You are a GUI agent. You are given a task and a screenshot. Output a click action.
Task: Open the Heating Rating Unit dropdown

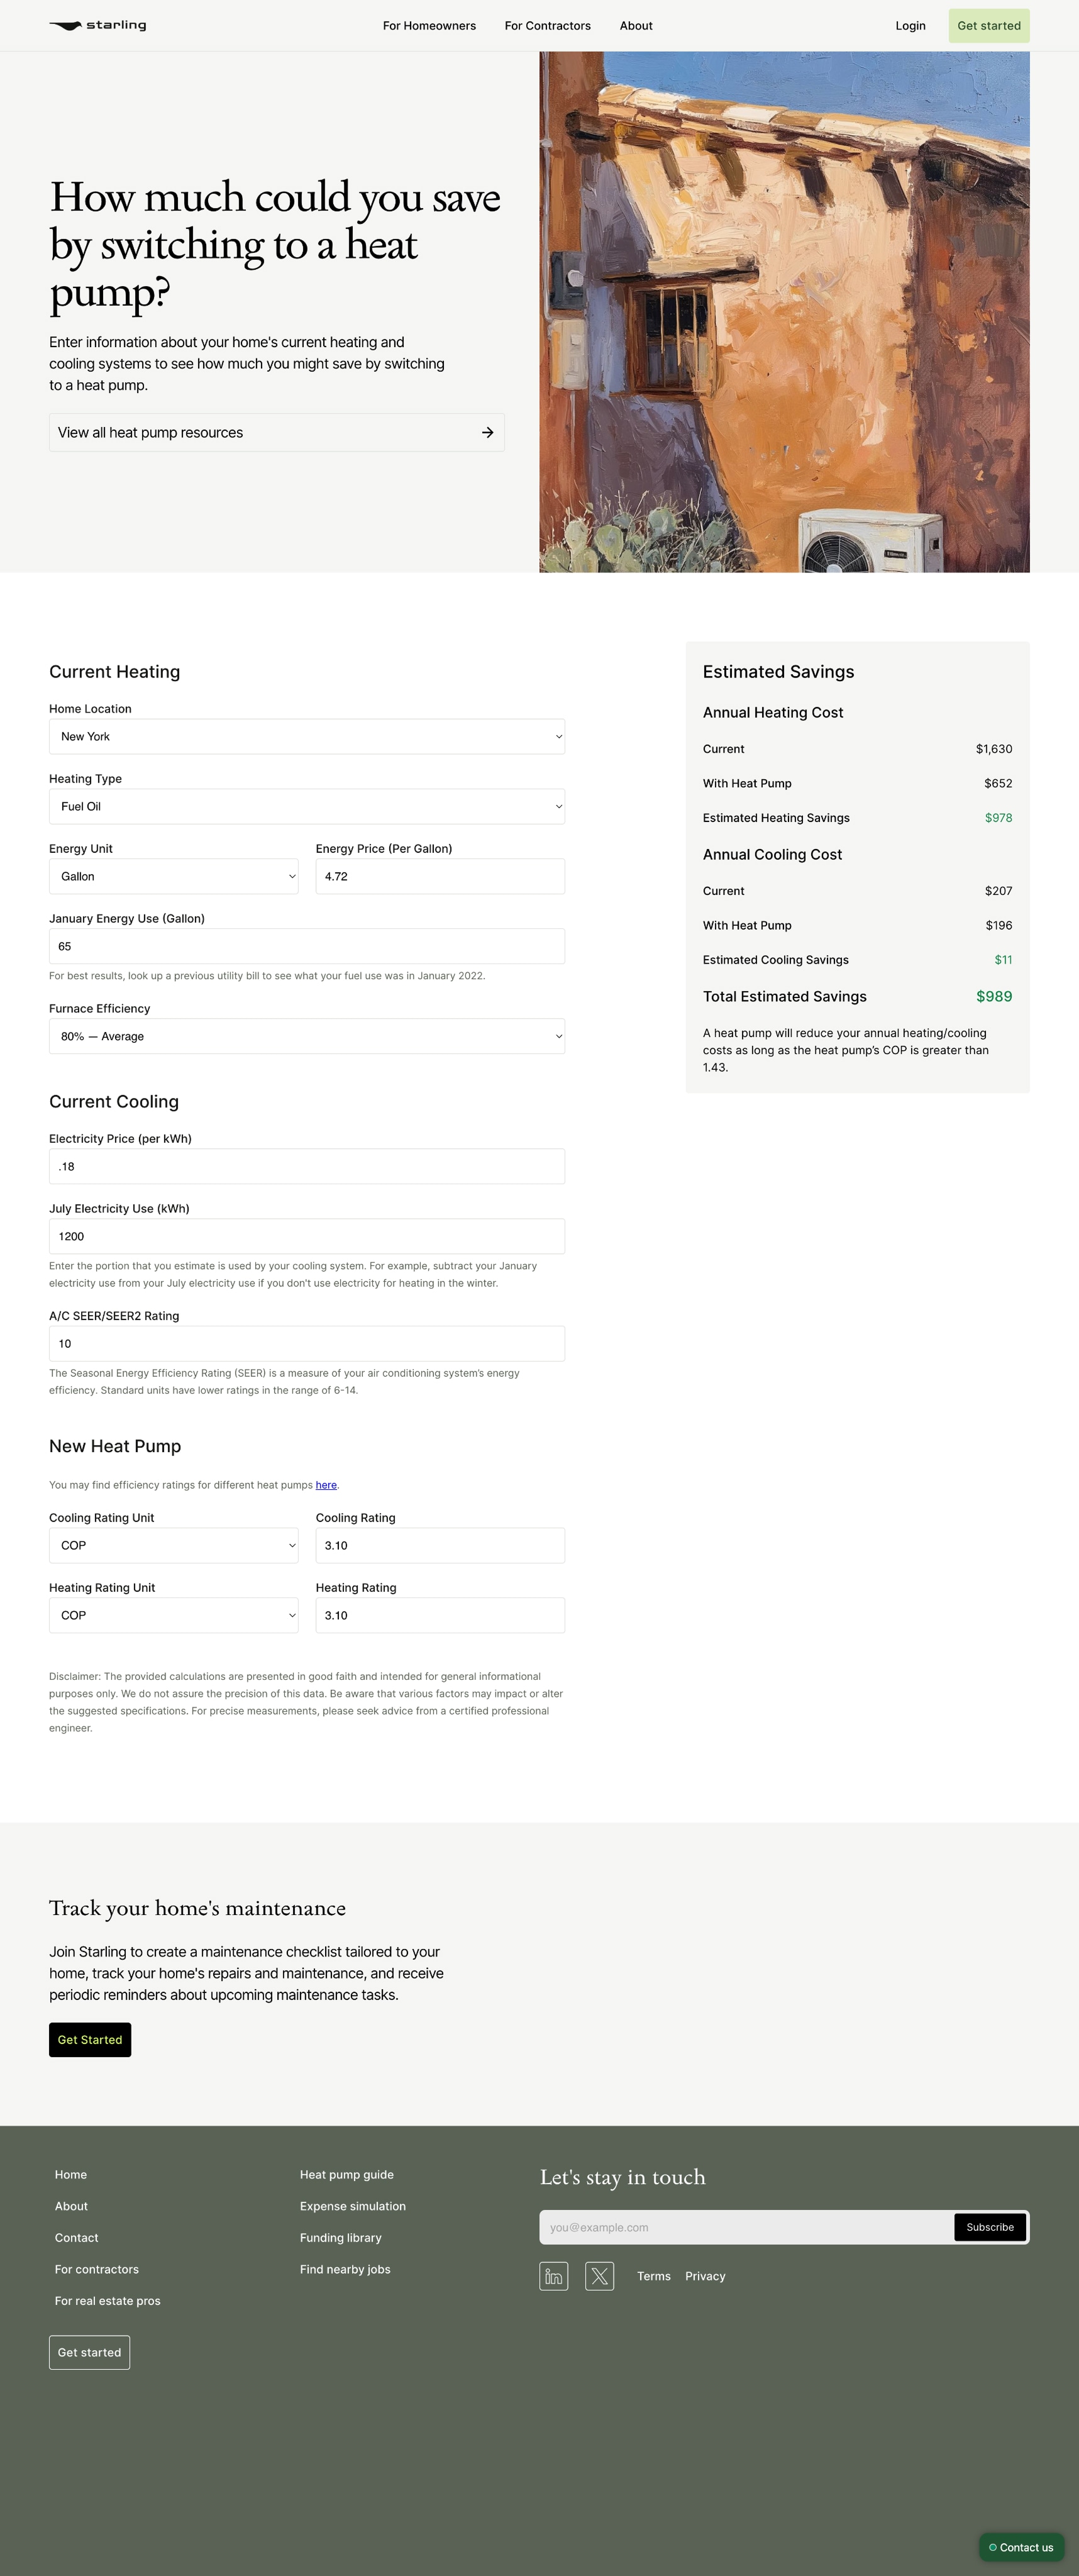pyautogui.click(x=173, y=1615)
